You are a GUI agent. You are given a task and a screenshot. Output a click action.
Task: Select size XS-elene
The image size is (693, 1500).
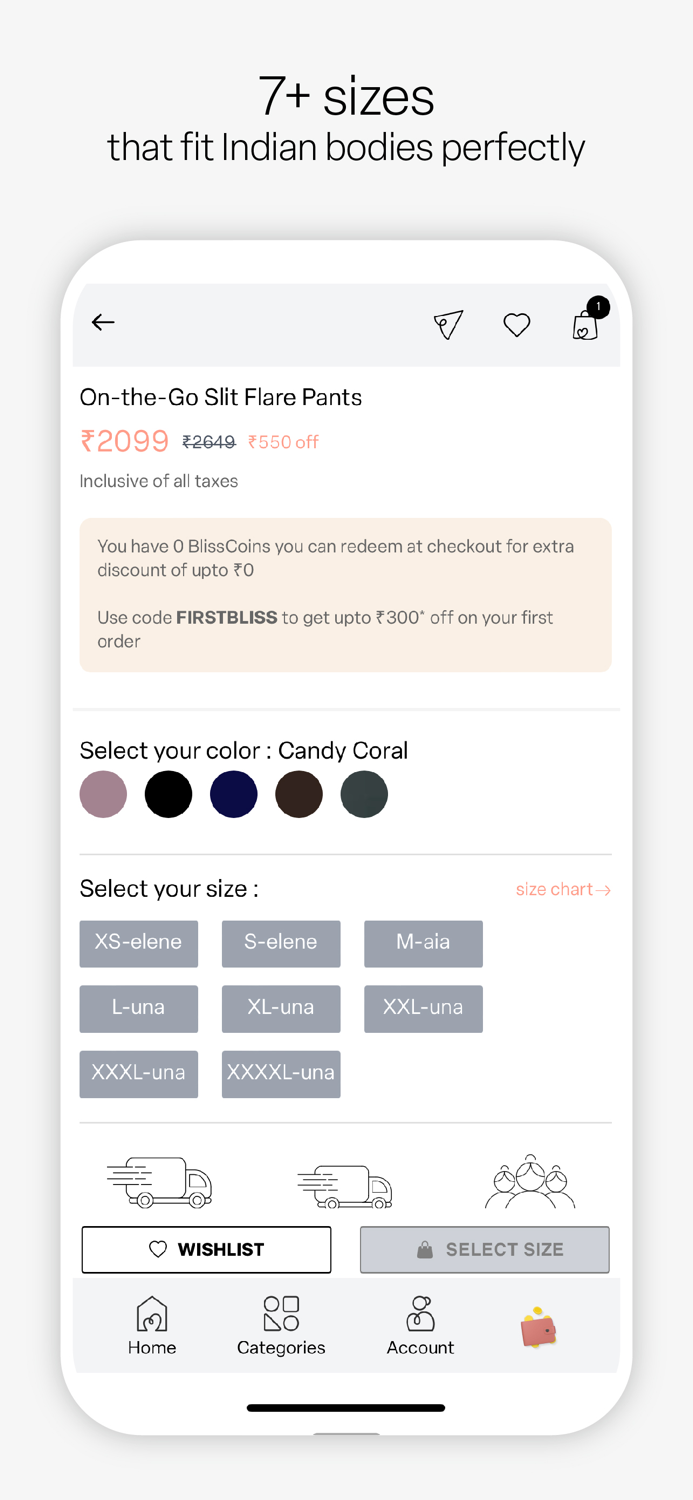(x=139, y=943)
